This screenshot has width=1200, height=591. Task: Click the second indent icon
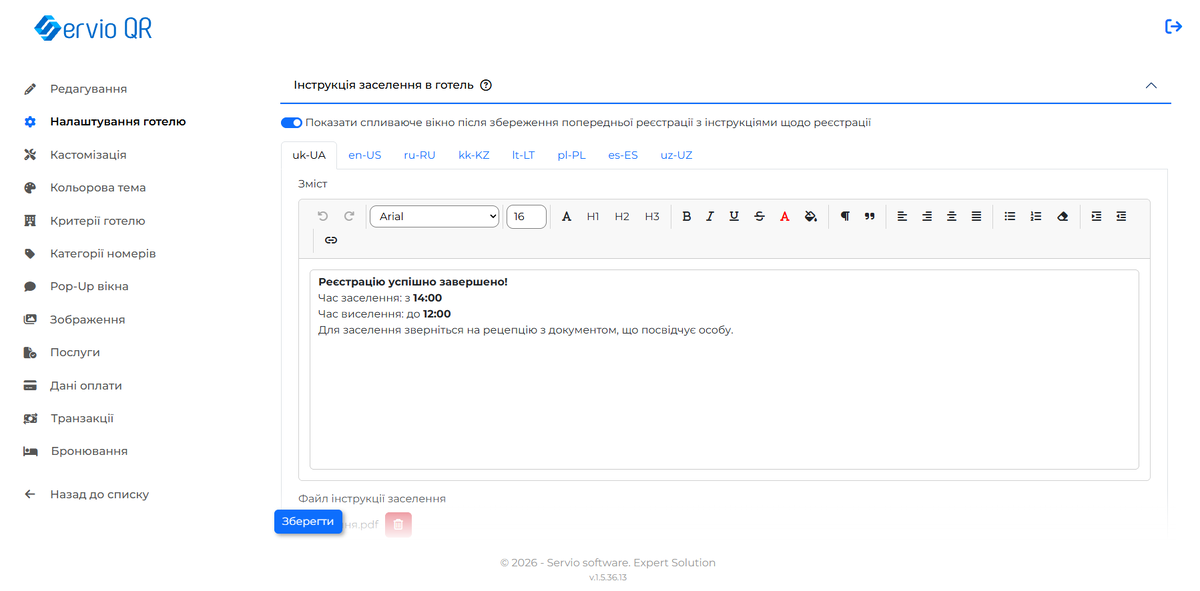coord(1121,216)
